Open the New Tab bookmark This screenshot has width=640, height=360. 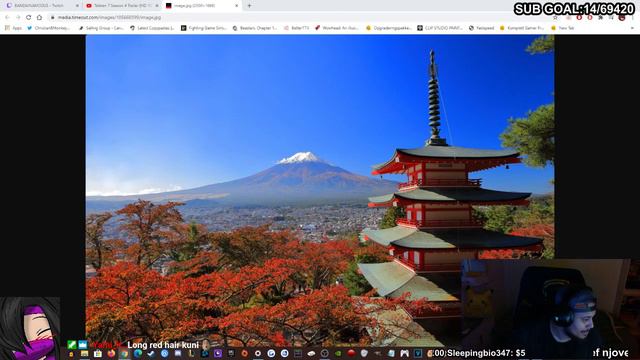pos(562,28)
